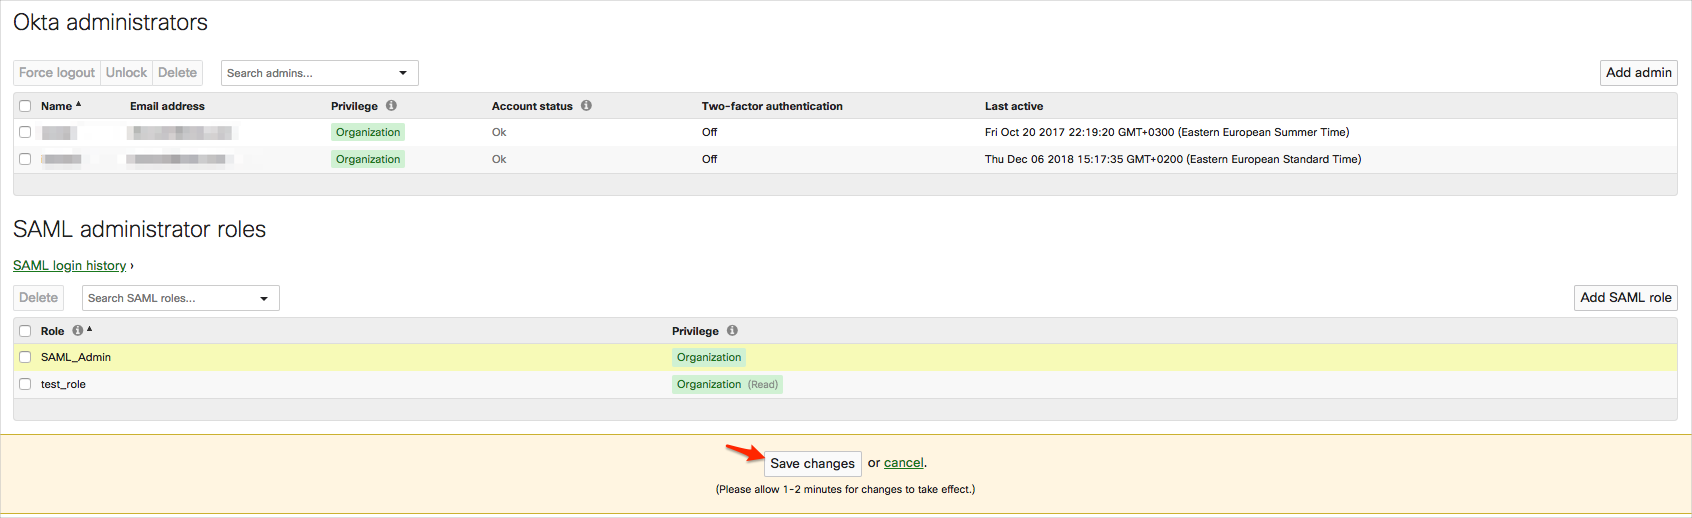Check the SAML_Admin role checkbox
The width and height of the screenshot is (1692, 518).
25,357
